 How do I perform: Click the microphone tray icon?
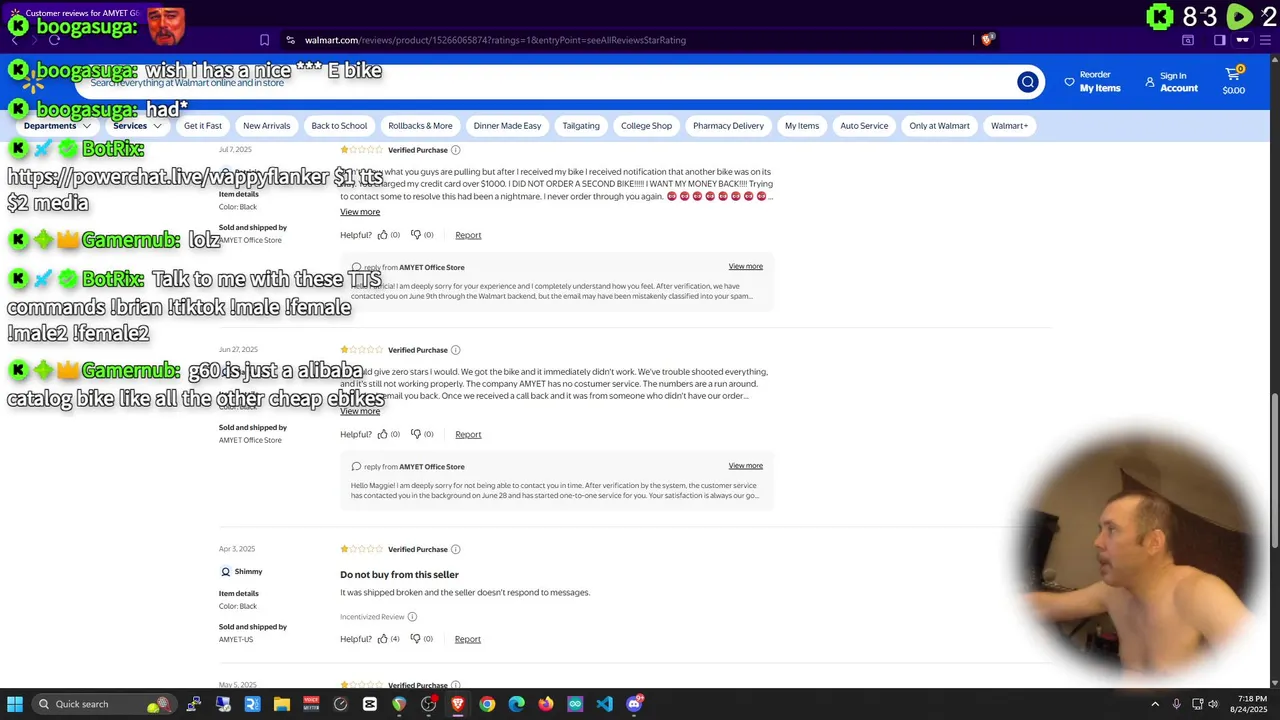point(1177,704)
